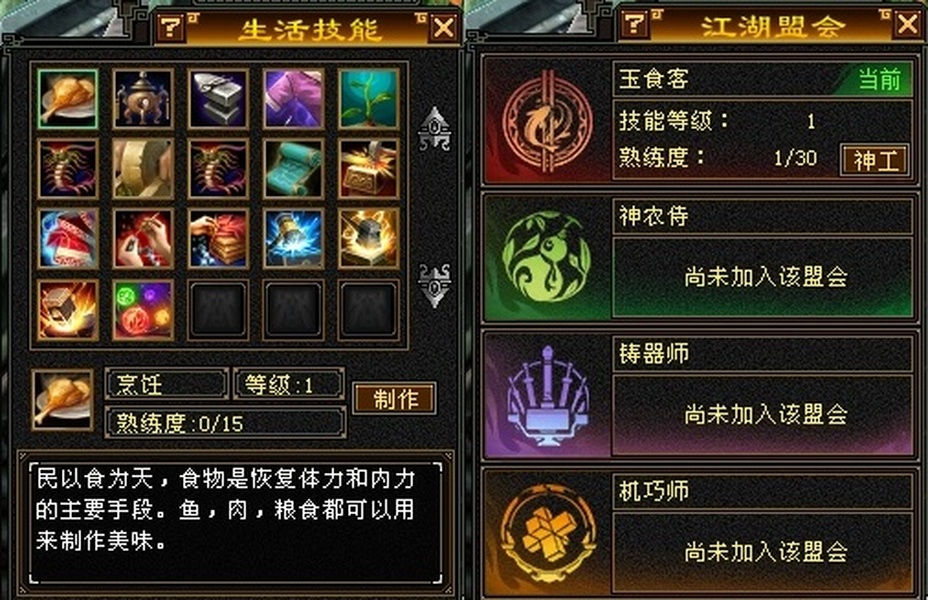928x600 pixels.
Task: Click the up arrow to scroll skill list
Action: pyautogui.click(x=434, y=129)
